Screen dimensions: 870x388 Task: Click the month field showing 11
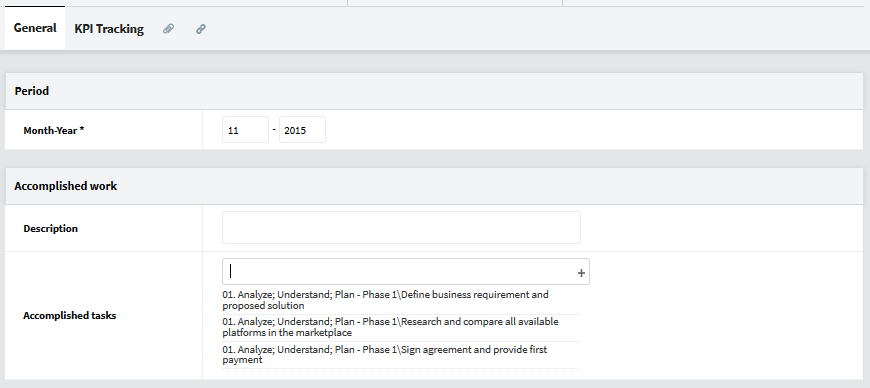coord(245,130)
